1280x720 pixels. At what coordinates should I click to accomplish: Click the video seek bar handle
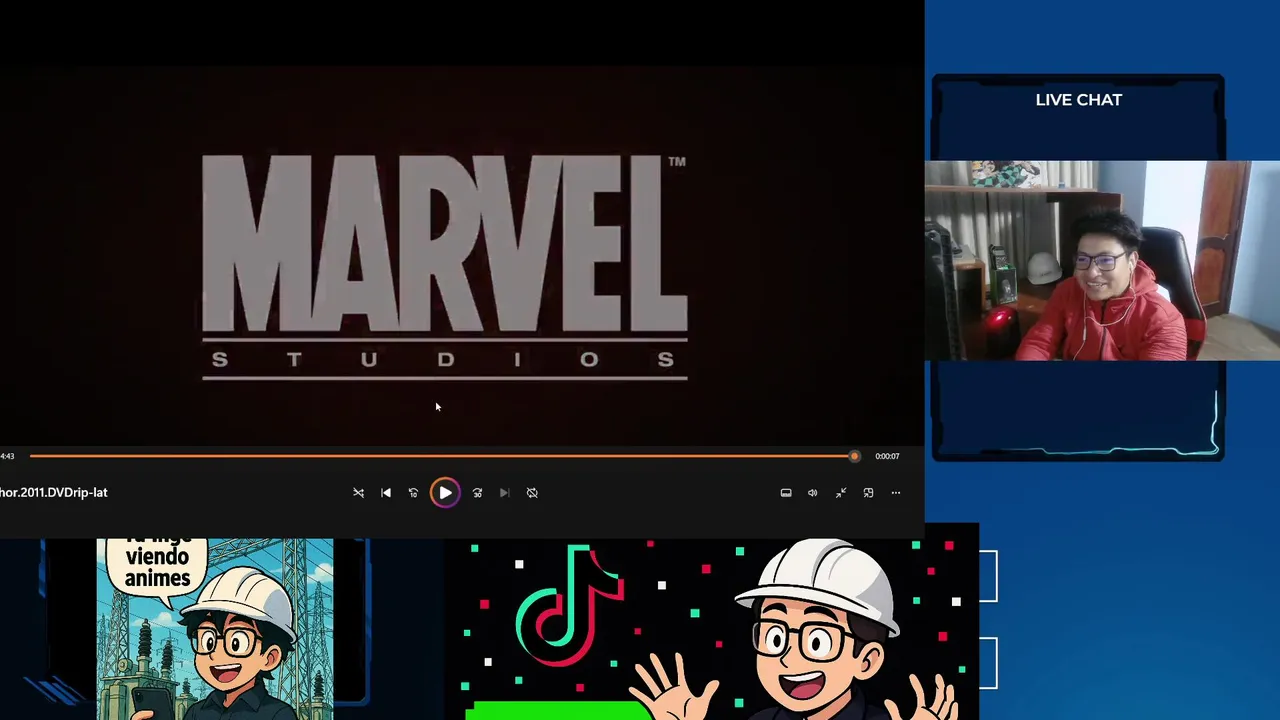coord(854,456)
